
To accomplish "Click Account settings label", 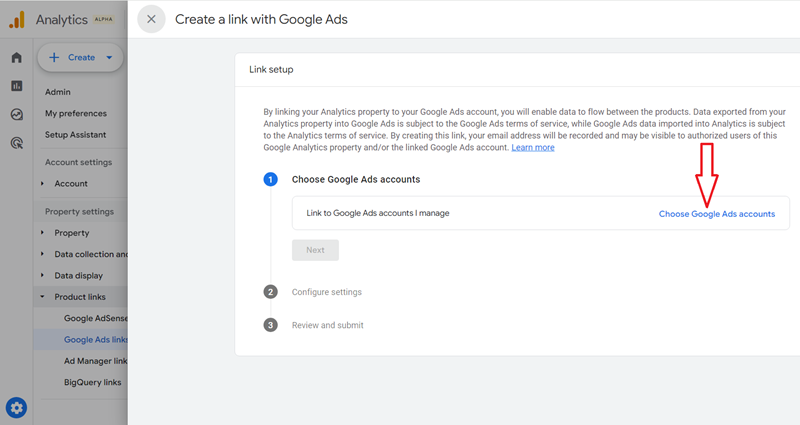I will tap(78, 162).
